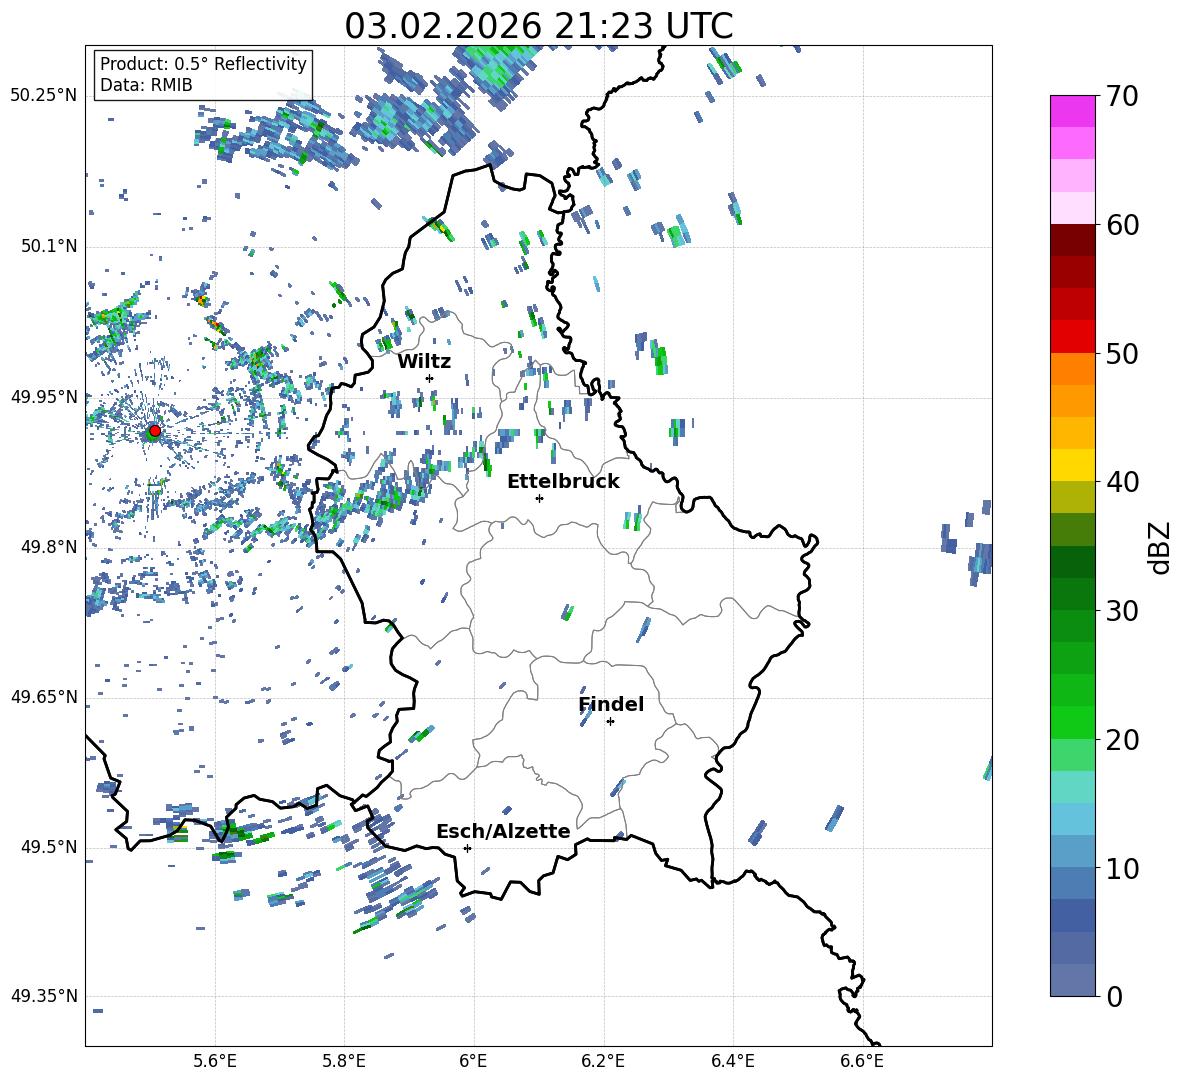
Task: Click the title 03.02.2026 21:23 UTC
Action: (538, 26)
